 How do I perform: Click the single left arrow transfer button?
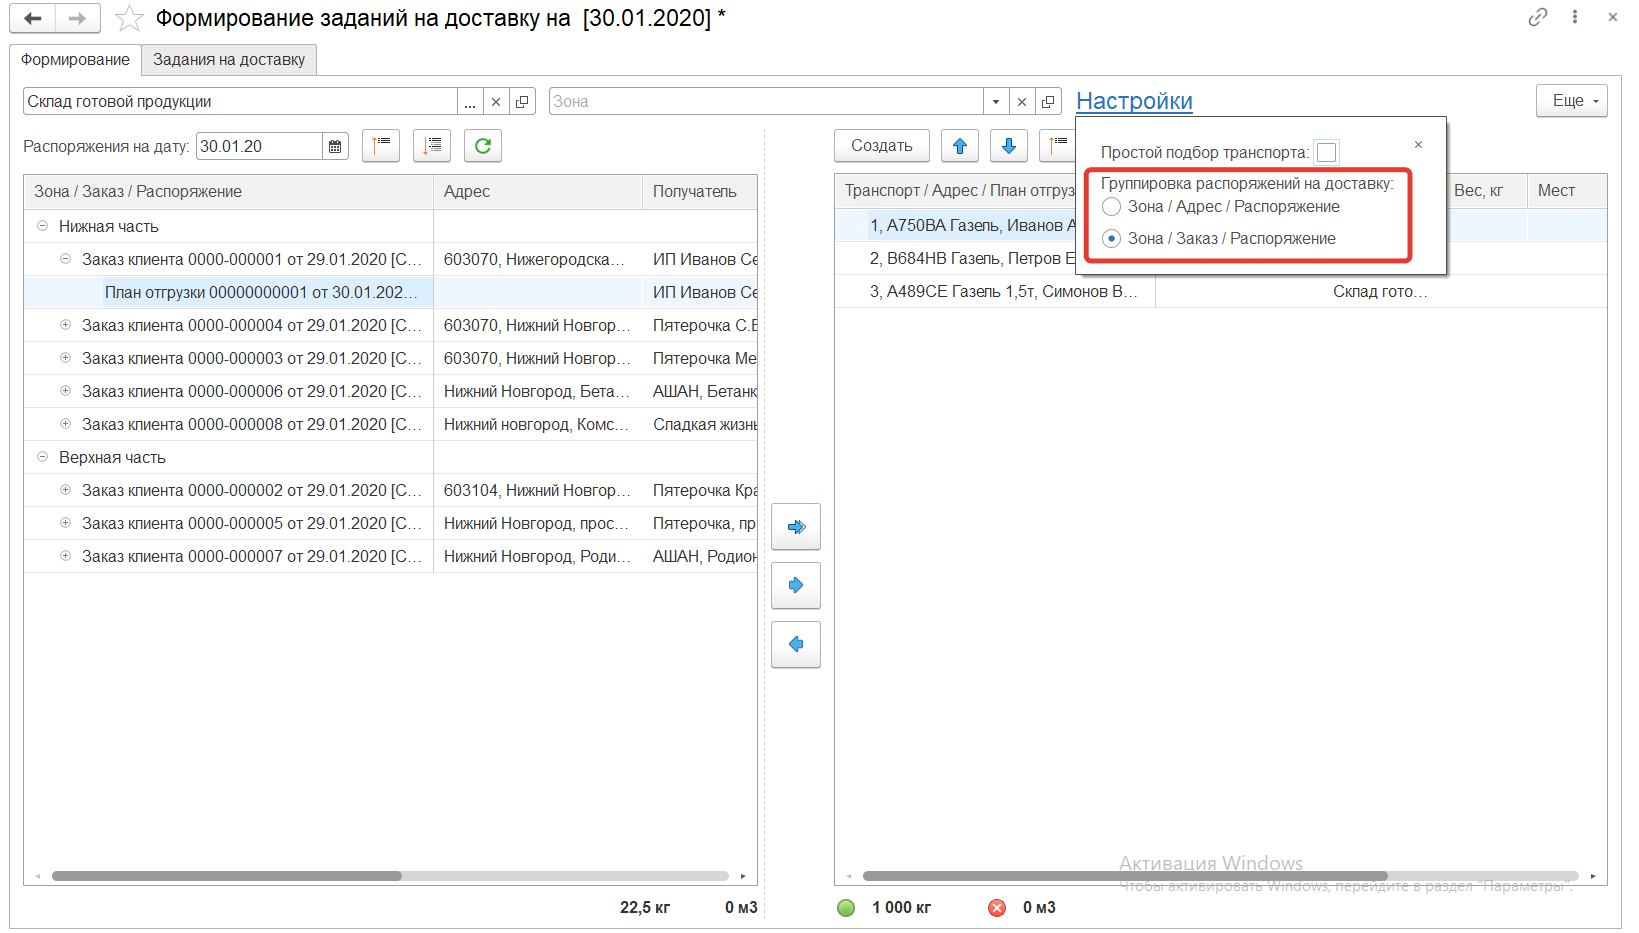click(x=796, y=645)
